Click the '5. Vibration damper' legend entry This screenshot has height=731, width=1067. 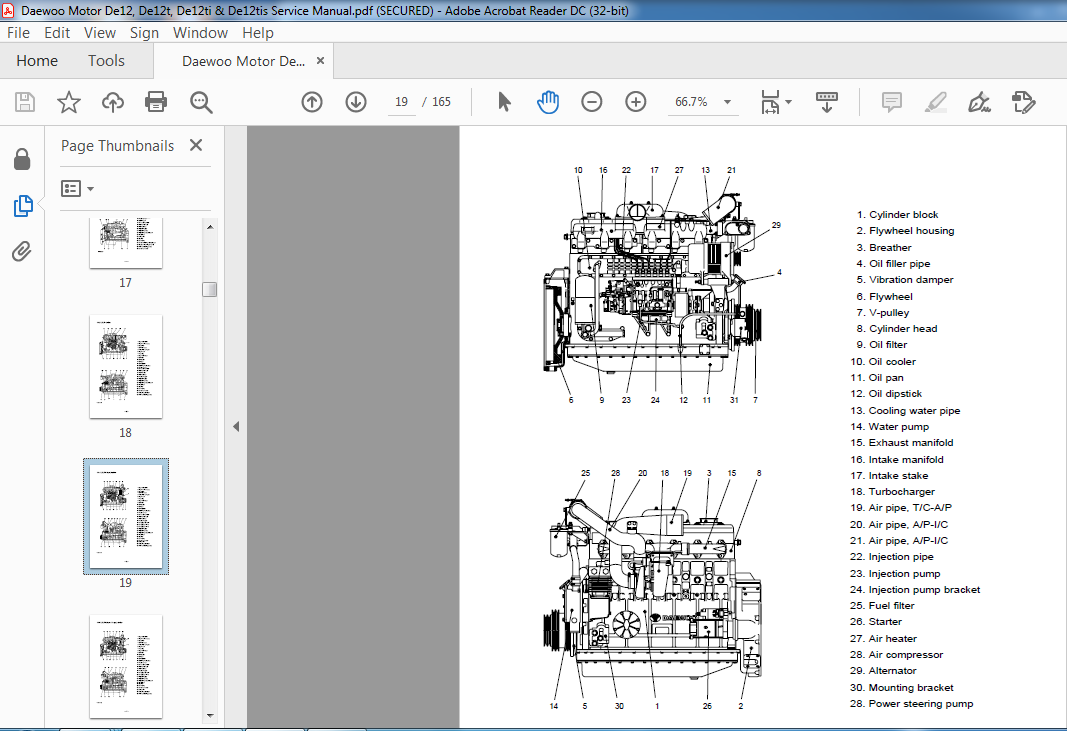point(904,280)
